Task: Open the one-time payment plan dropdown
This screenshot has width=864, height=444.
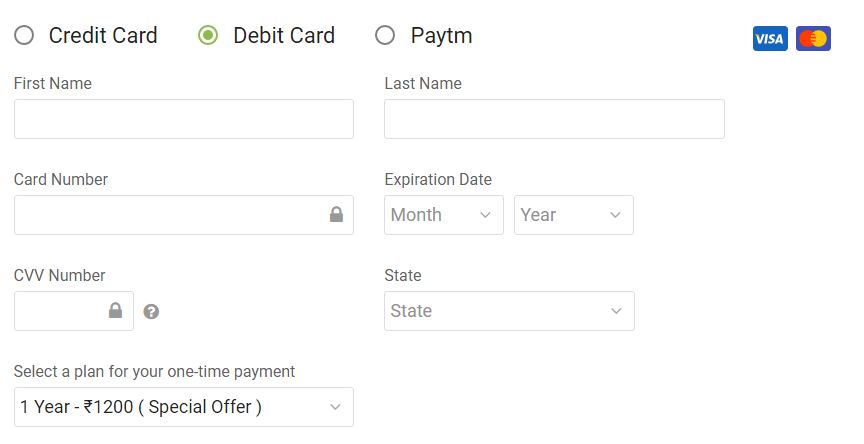Action: [x=183, y=407]
